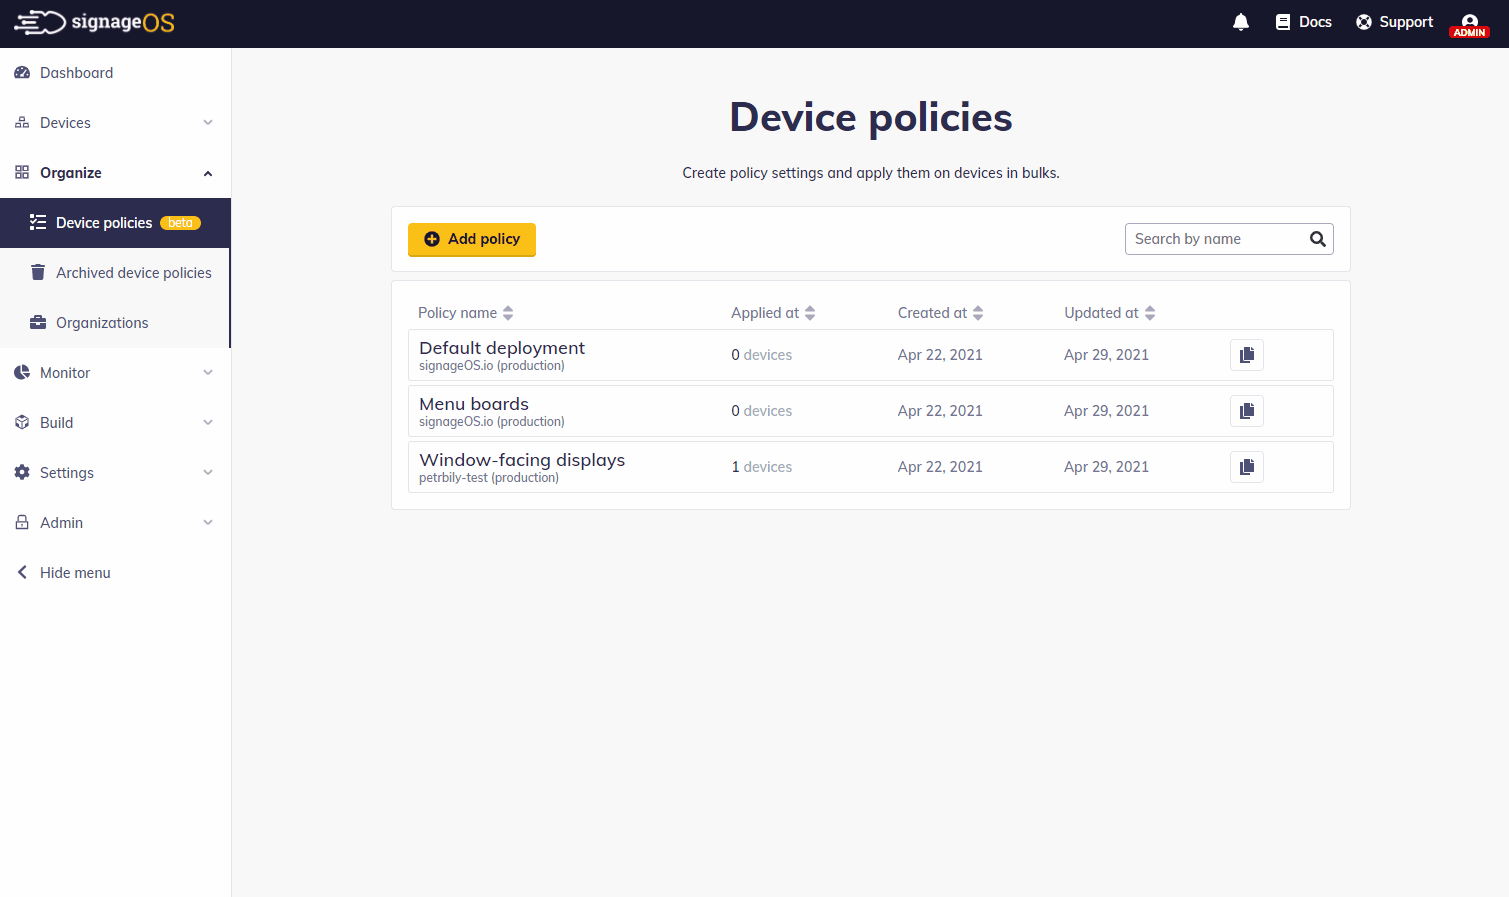Click the Docs icon in top bar
This screenshot has height=897, width=1509.
pos(1283,21)
